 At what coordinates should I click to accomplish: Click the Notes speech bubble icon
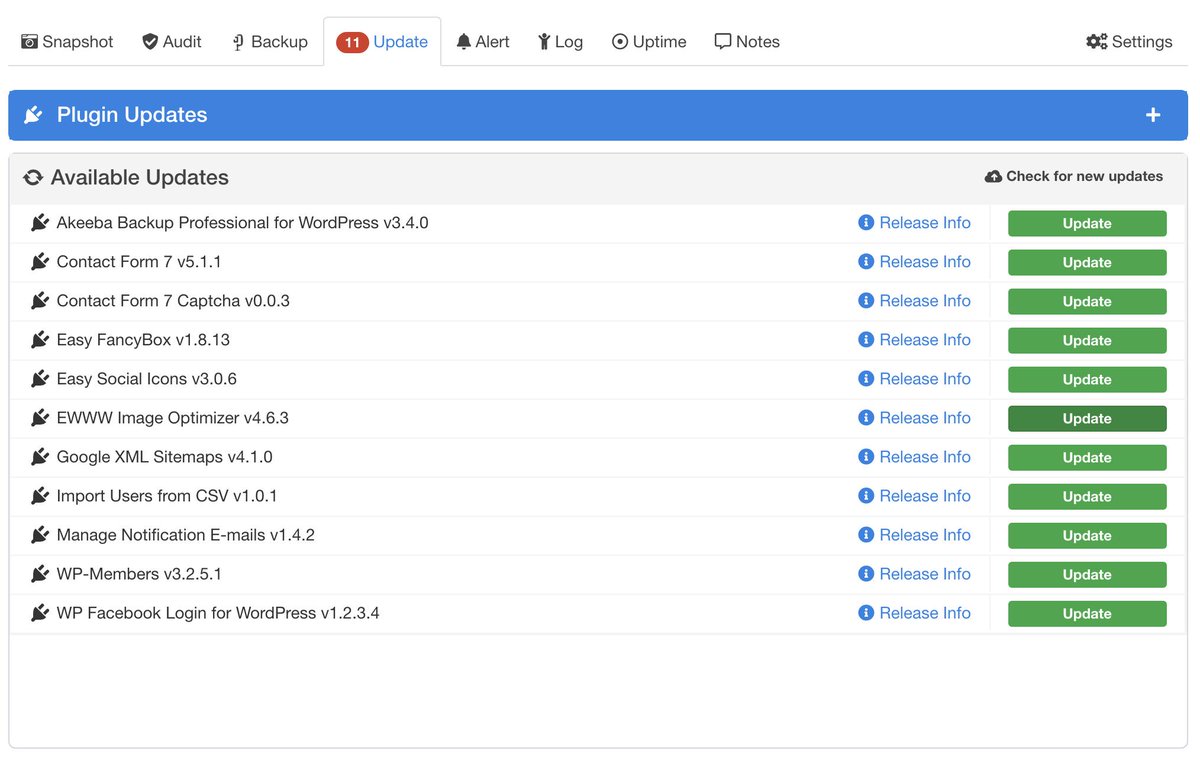(722, 41)
